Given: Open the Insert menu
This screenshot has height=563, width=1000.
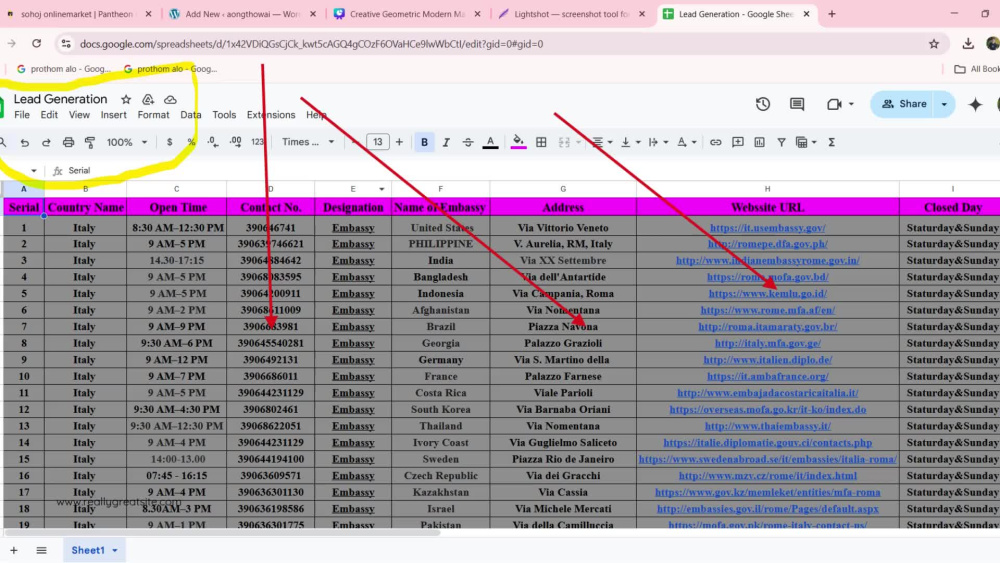Looking at the screenshot, I should (114, 115).
